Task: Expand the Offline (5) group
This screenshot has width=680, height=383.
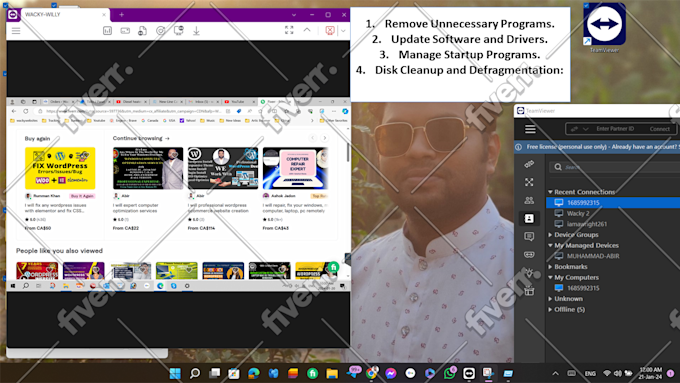Action: [550, 309]
